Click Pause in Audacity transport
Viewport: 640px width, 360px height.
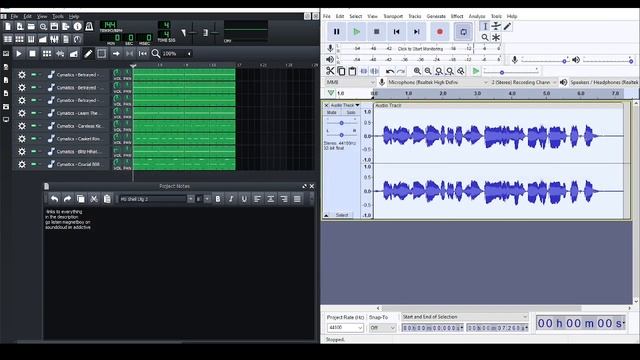click(x=336, y=31)
